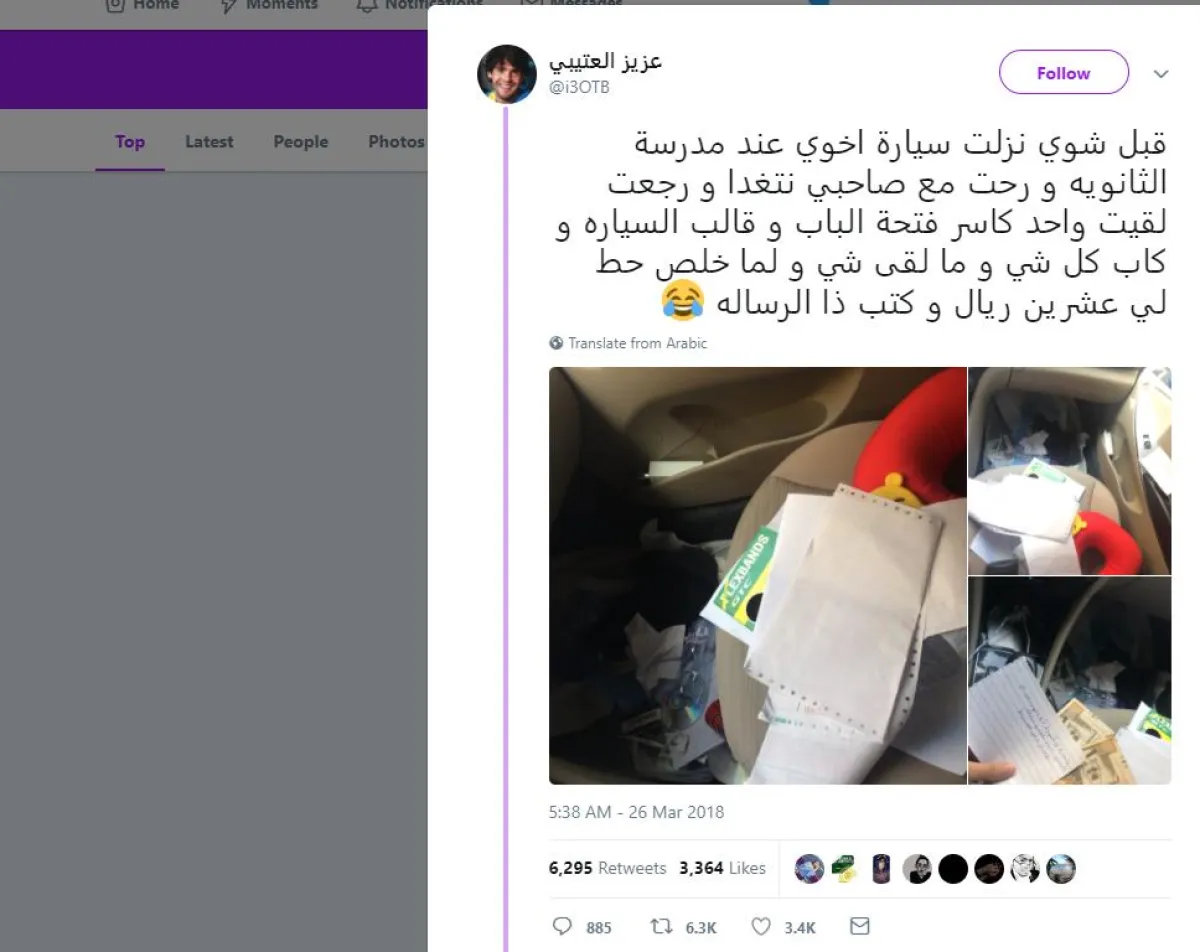The width and height of the screenshot is (1200, 952).
Task: Open the @i3OTB profile avatar
Action: point(507,74)
